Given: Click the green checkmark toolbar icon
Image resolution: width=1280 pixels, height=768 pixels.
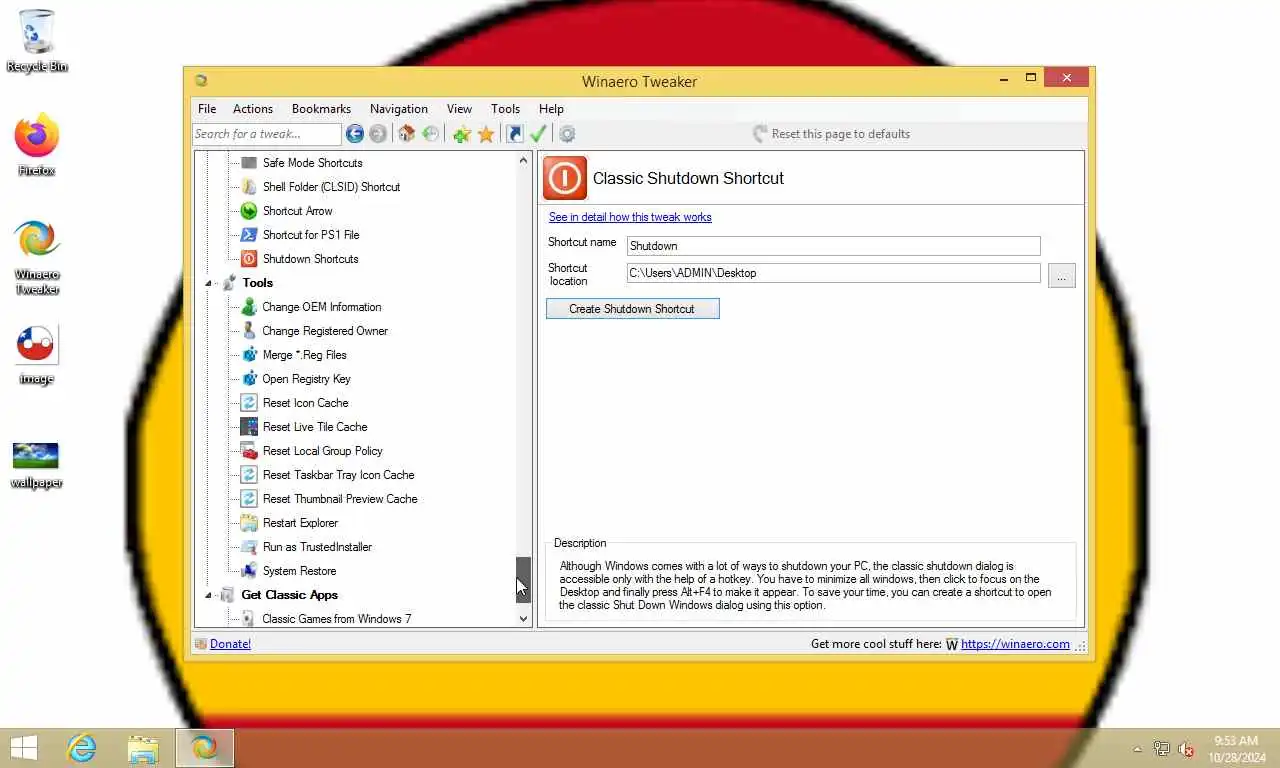Looking at the screenshot, I should 538,134.
